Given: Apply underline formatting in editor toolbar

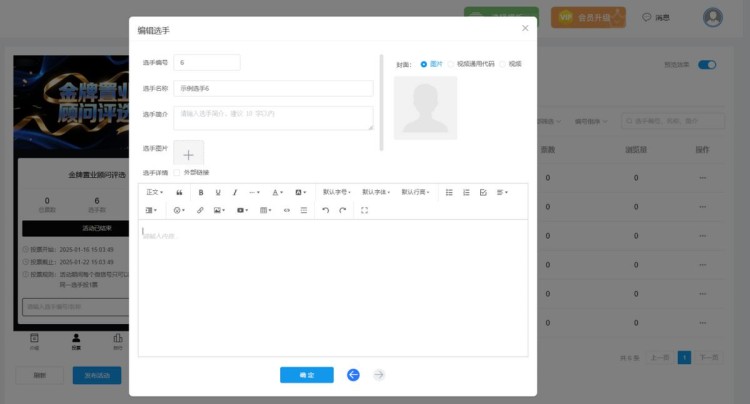Looking at the screenshot, I should [x=218, y=192].
